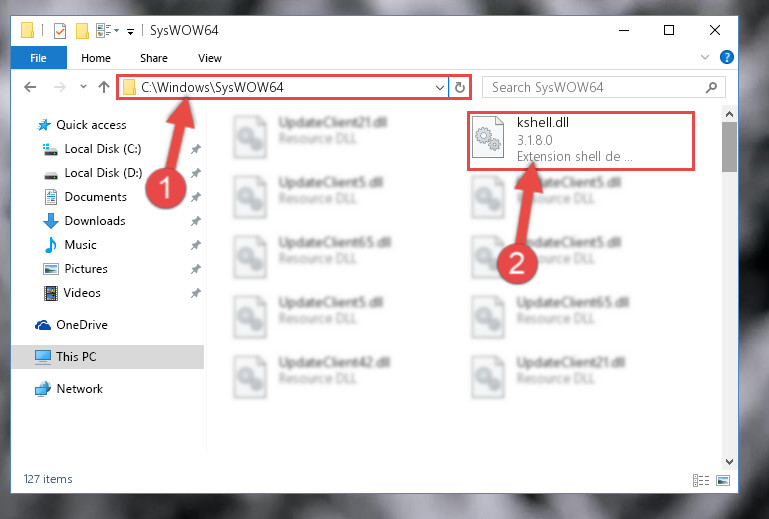Refresh the SysWOW64 folder view

[460, 87]
